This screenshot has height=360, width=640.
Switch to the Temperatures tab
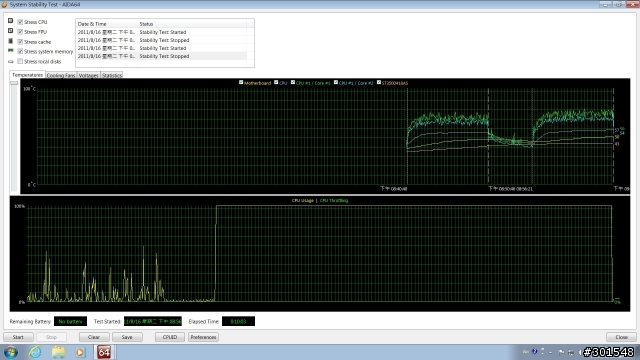(27, 75)
